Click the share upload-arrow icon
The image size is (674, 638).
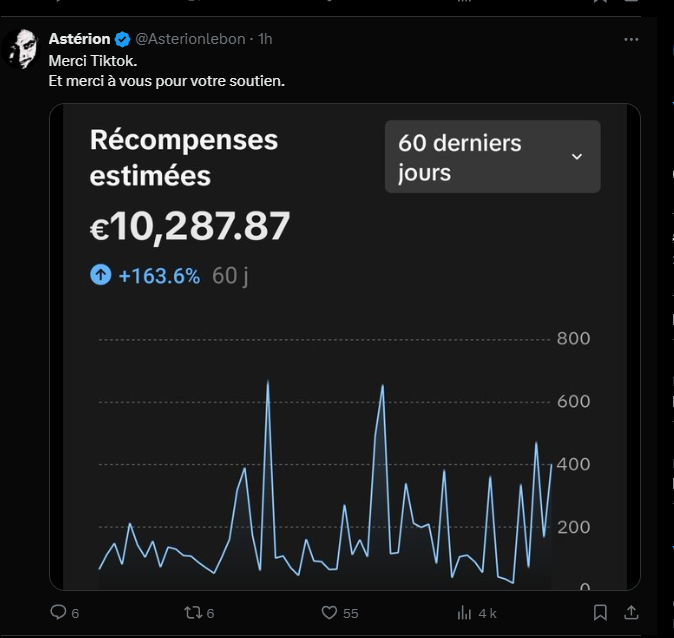(x=631, y=612)
